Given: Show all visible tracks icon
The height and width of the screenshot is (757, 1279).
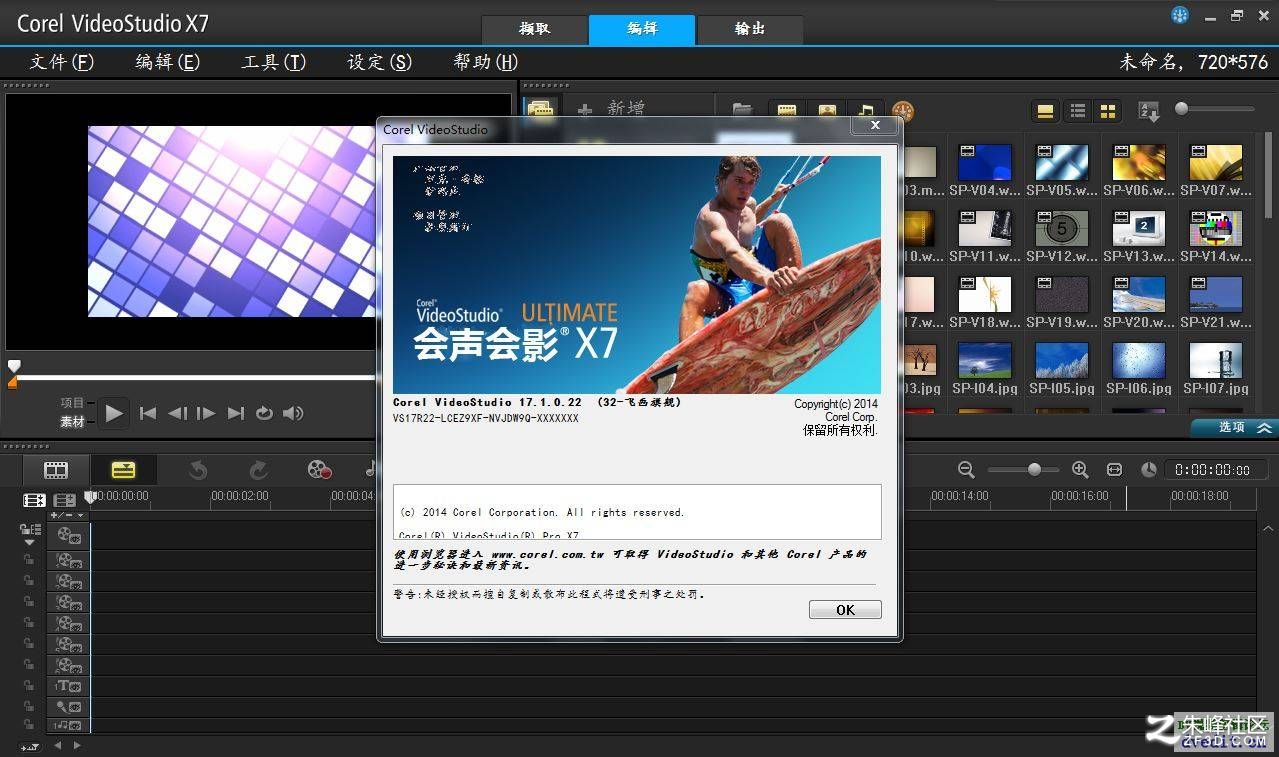Looking at the screenshot, I should [34, 500].
